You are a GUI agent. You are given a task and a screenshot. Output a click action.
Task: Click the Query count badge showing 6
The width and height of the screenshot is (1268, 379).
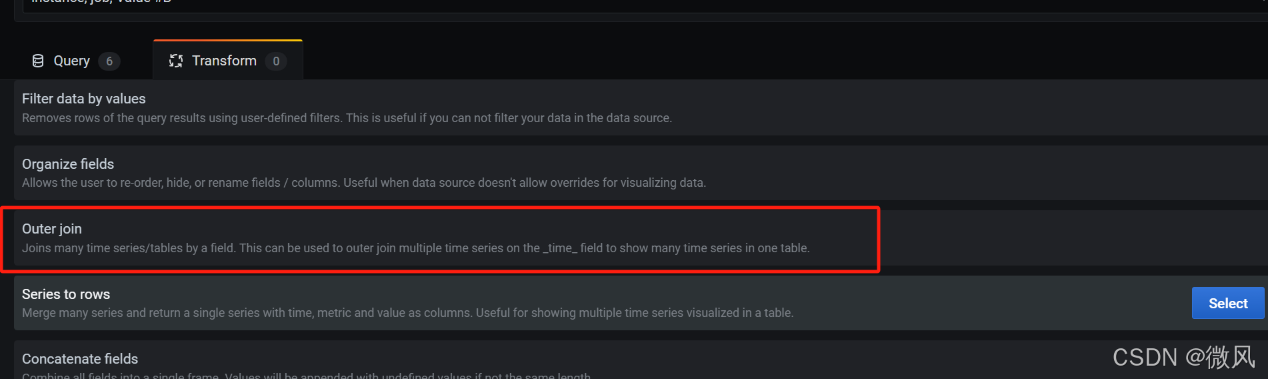(x=109, y=61)
